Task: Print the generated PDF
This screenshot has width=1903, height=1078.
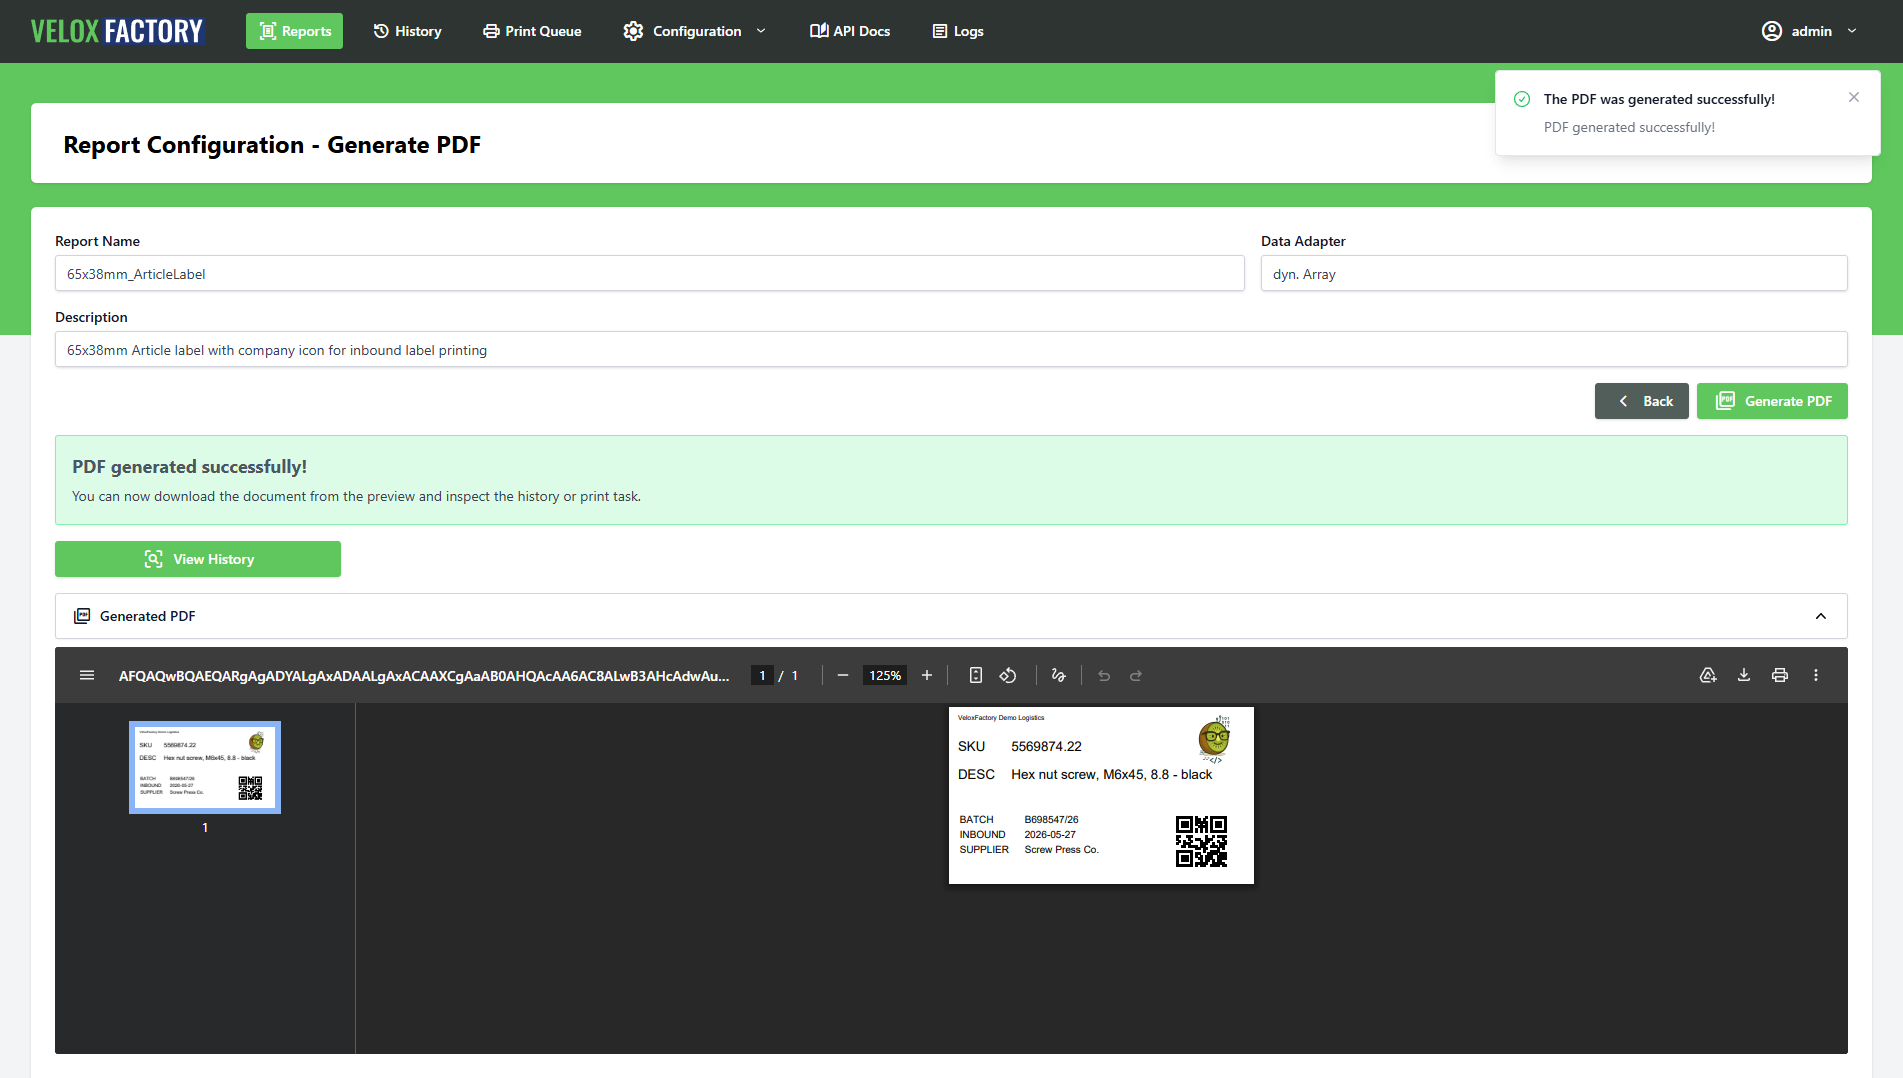Action: pyautogui.click(x=1780, y=676)
